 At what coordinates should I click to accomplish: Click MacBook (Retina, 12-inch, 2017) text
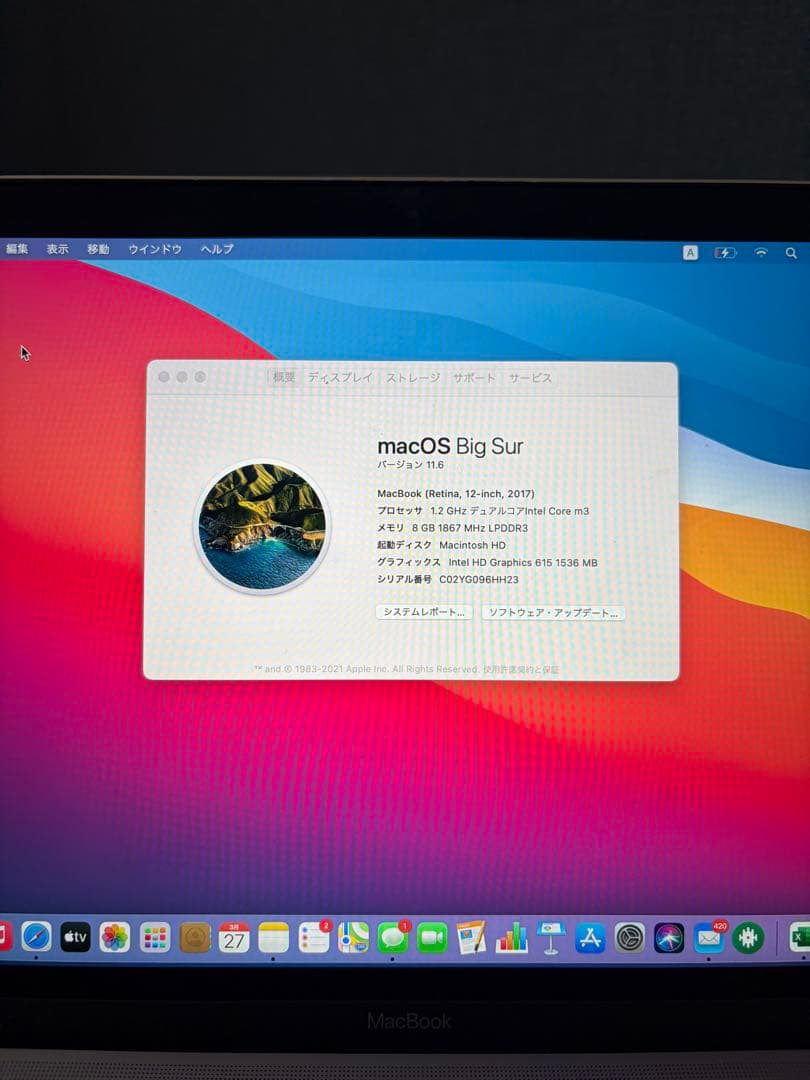[x=456, y=493]
